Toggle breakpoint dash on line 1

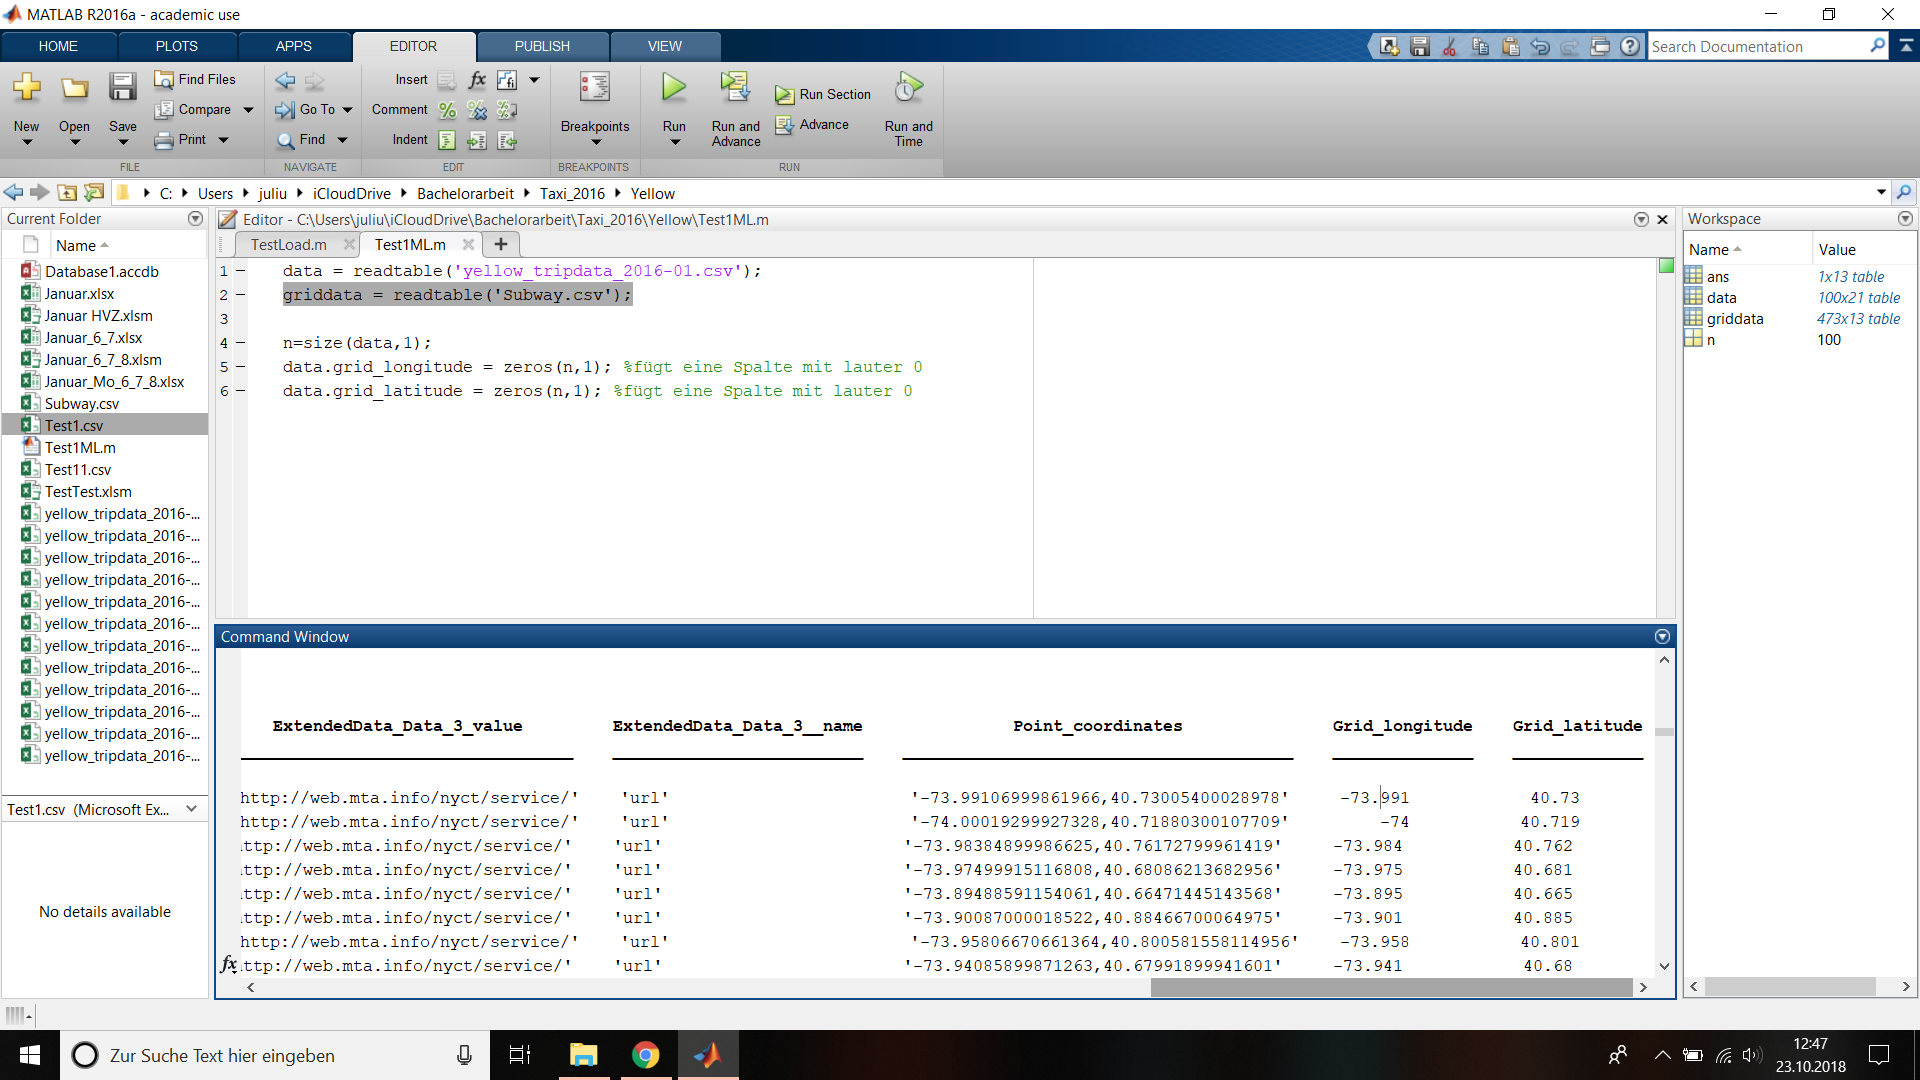pos(240,271)
